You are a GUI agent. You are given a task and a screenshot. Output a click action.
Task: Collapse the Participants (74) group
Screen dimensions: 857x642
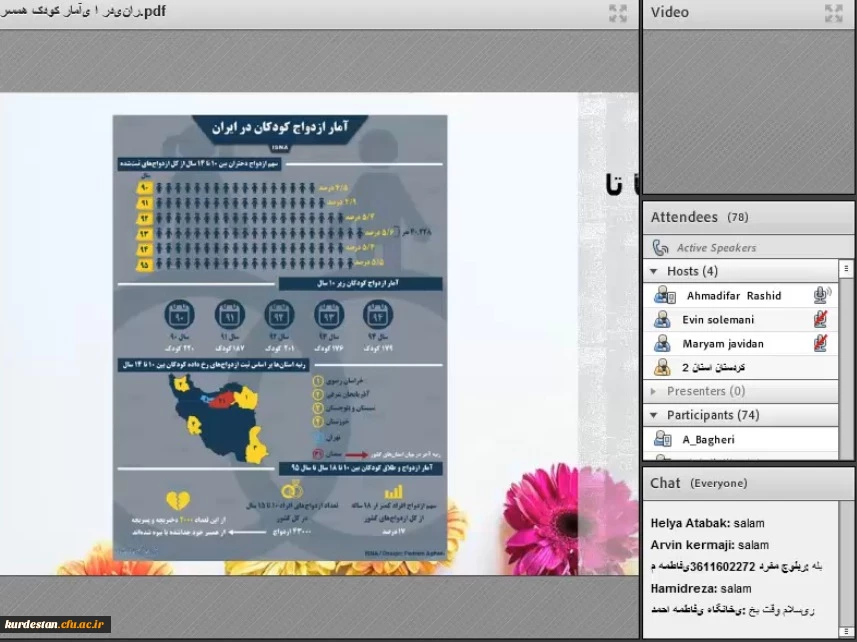655,415
